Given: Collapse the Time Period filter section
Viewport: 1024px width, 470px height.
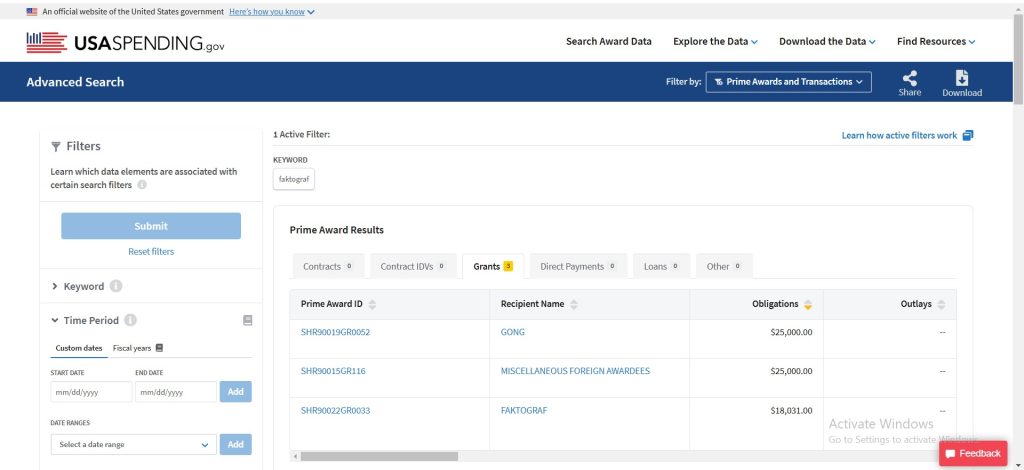Looking at the screenshot, I should 55,321.
